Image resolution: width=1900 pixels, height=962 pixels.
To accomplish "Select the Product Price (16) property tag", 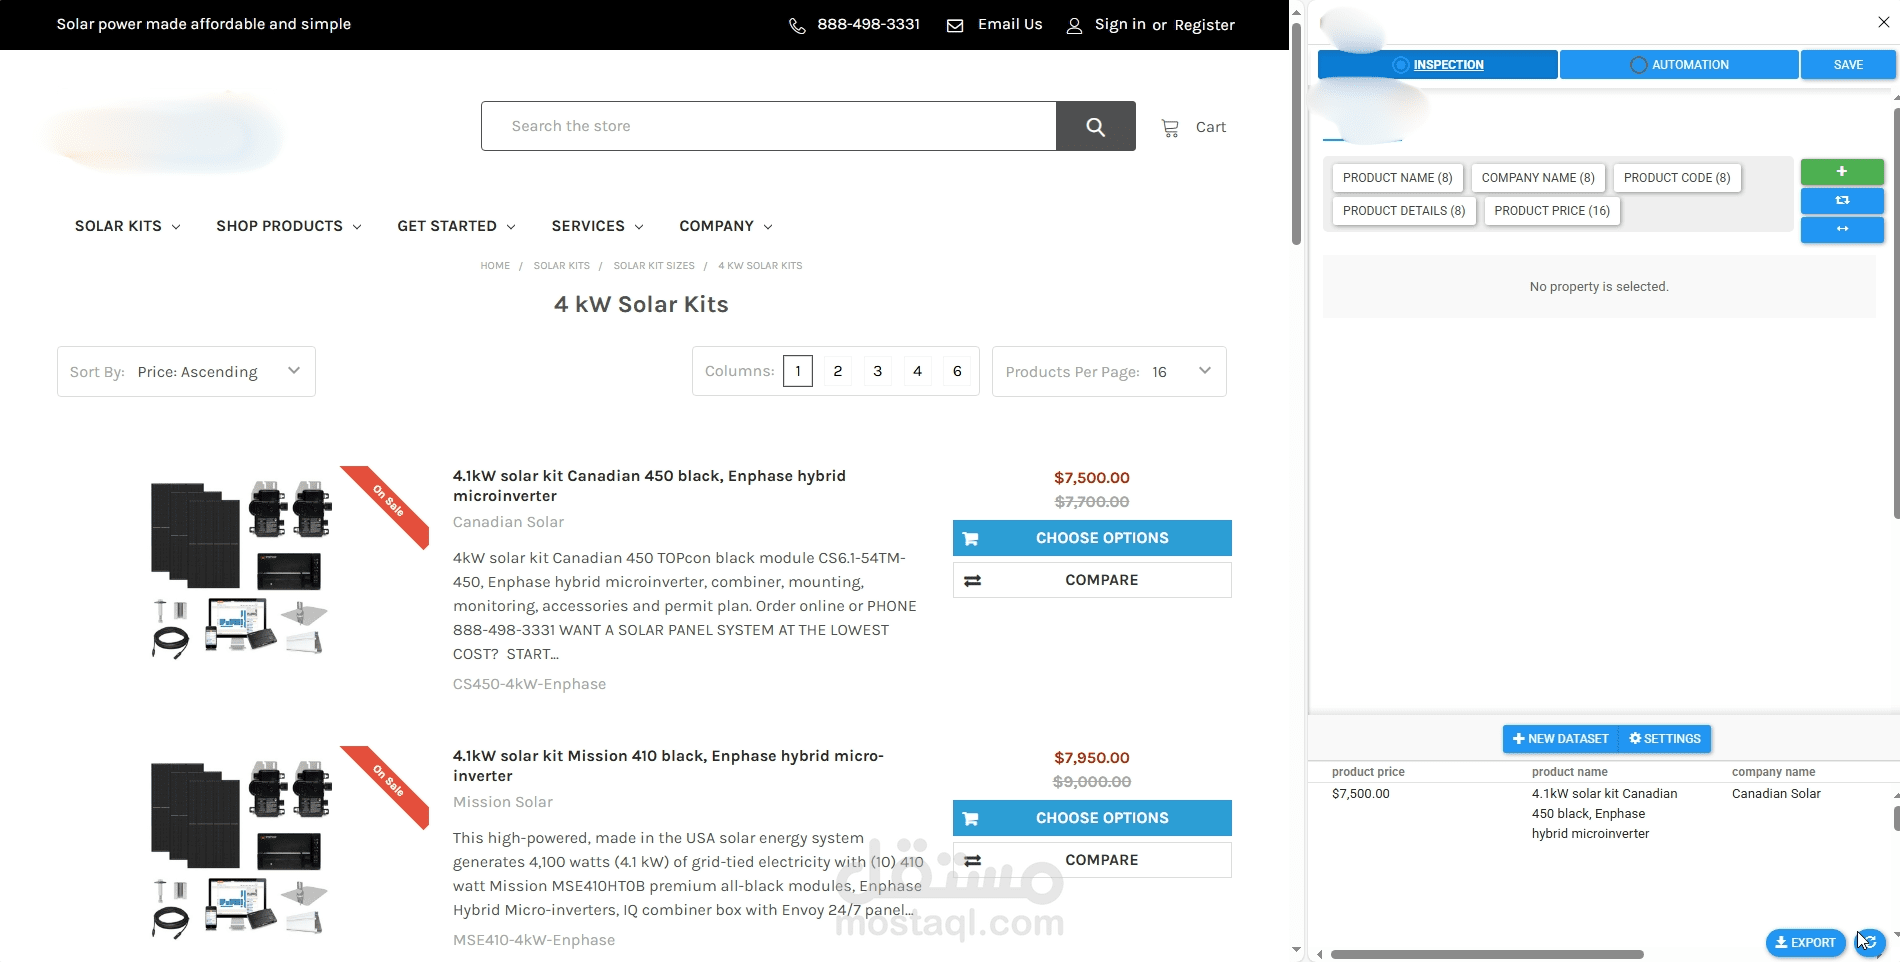I will (x=1552, y=211).
